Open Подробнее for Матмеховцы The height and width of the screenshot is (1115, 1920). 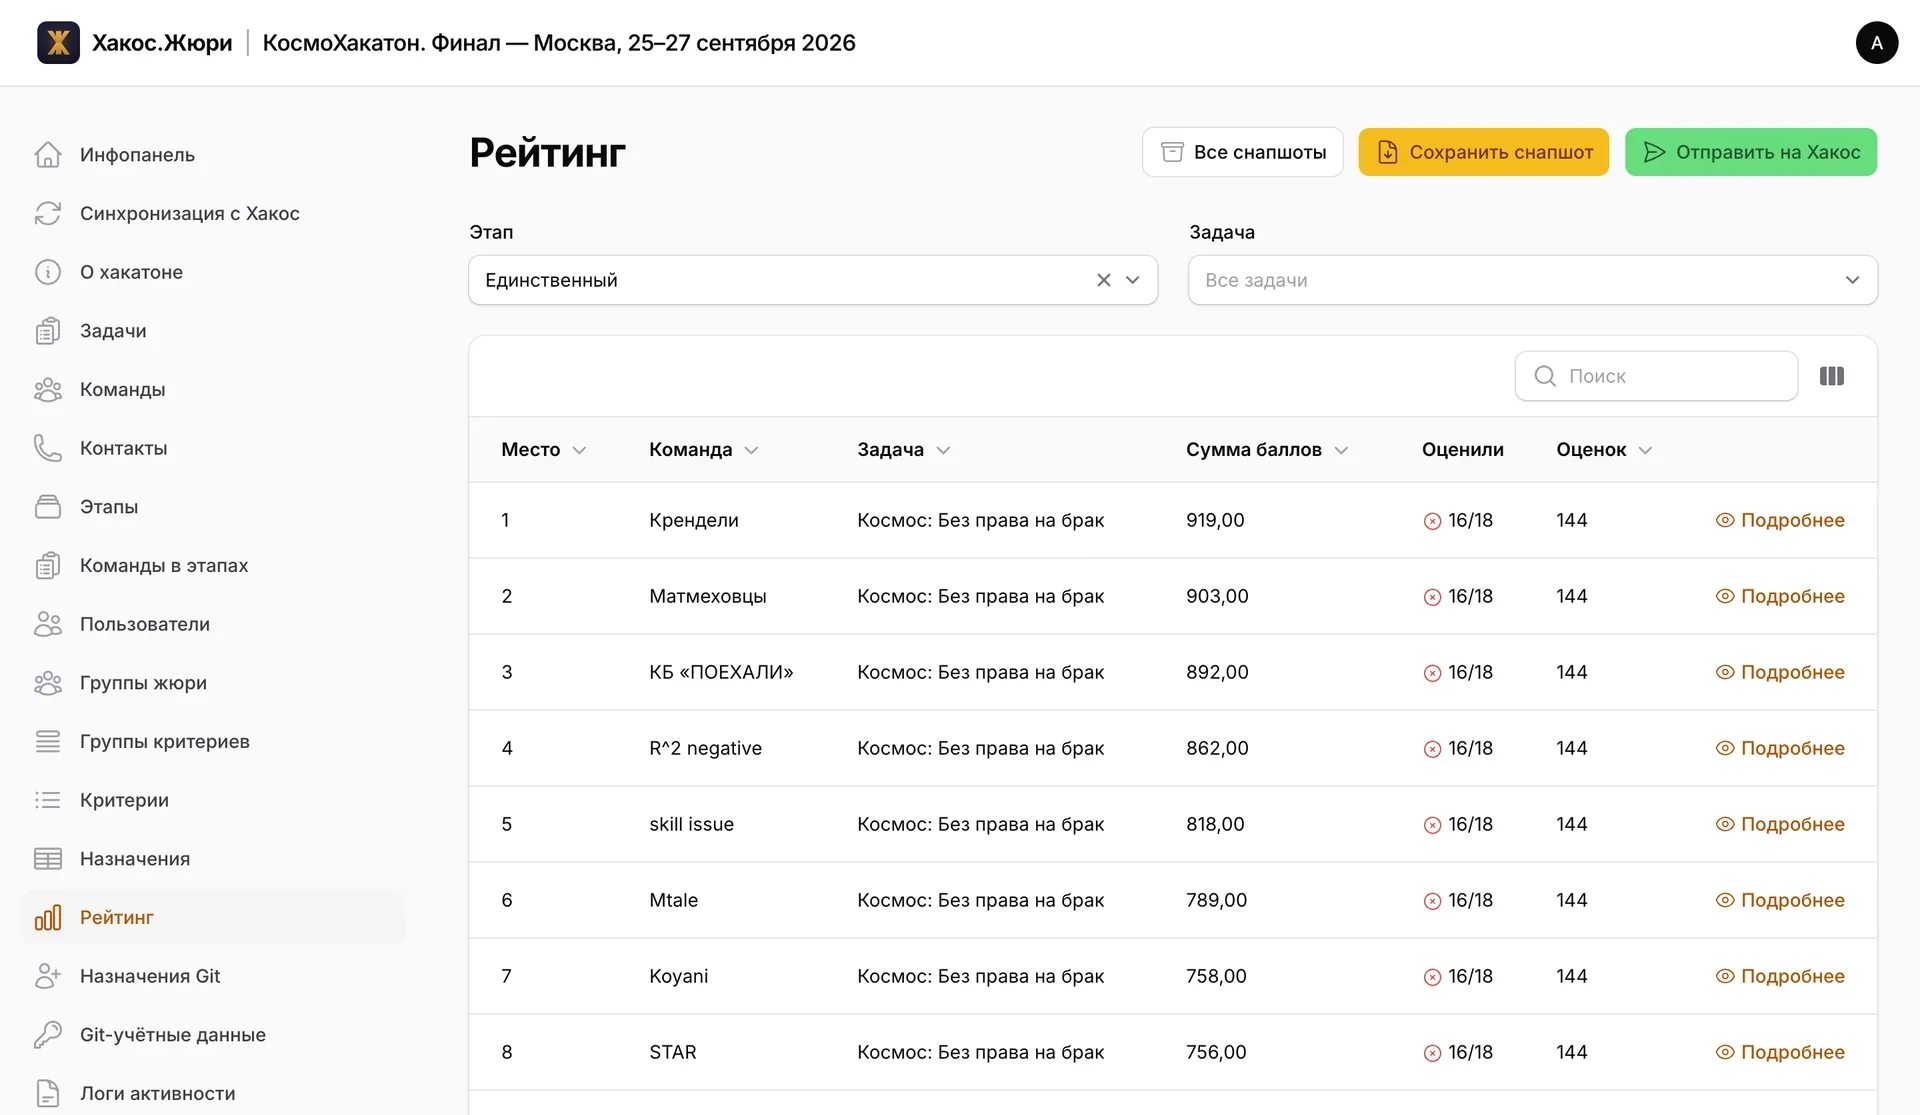(1780, 596)
